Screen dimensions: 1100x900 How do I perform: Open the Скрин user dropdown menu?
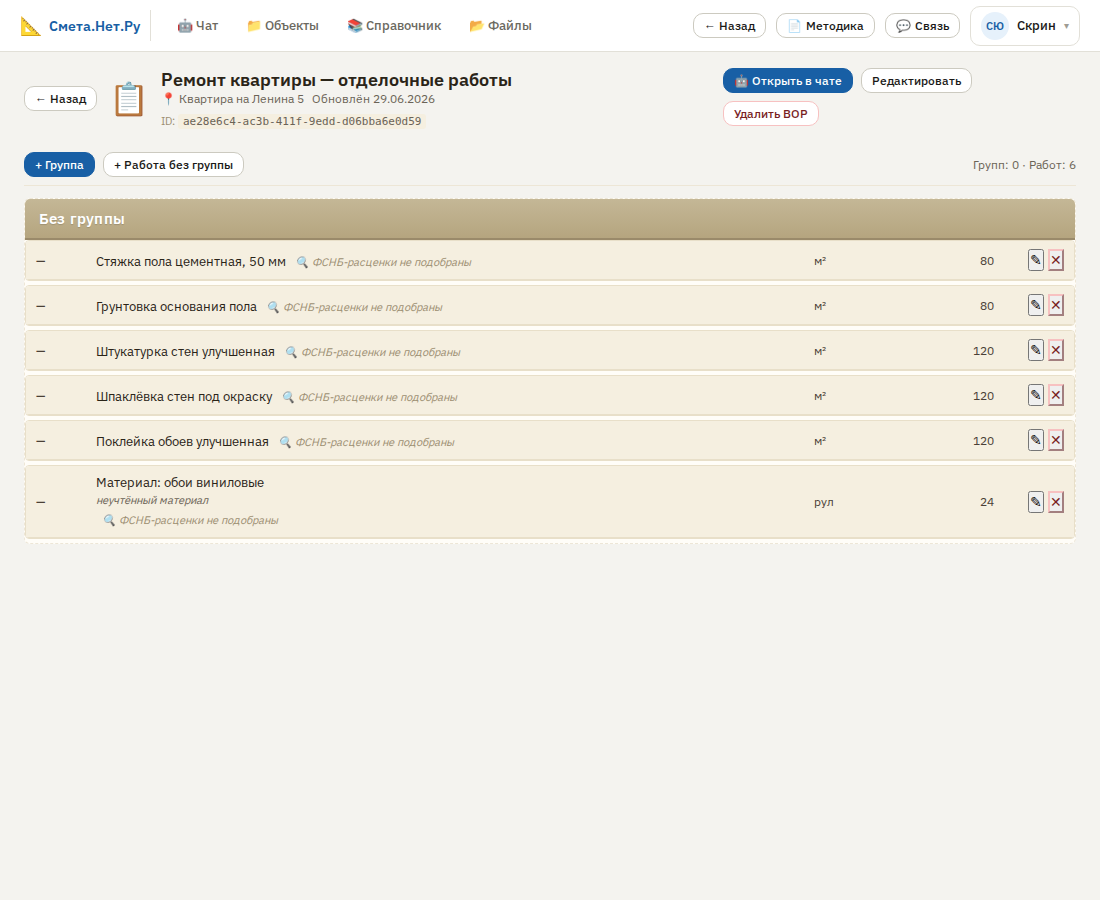[1024, 26]
